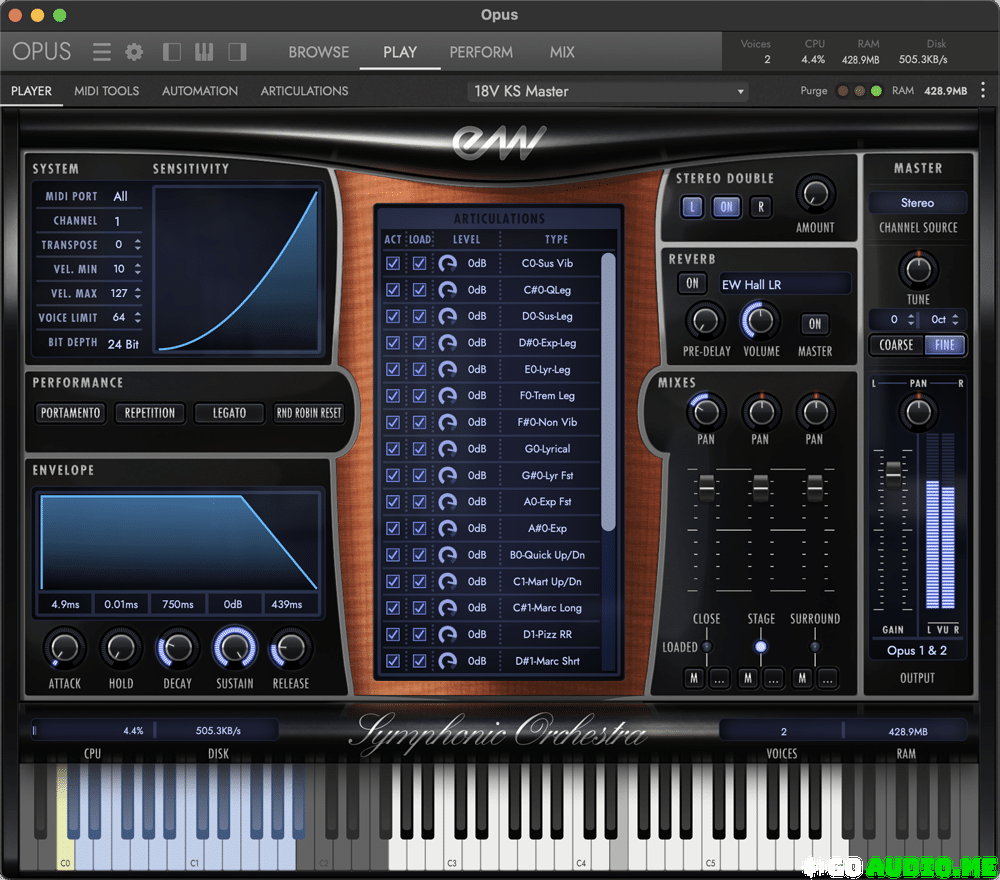Screen dimensions: 1000x880
Task: Open the EW Hall LR reverb preset list
Action: tap(784, 284)
